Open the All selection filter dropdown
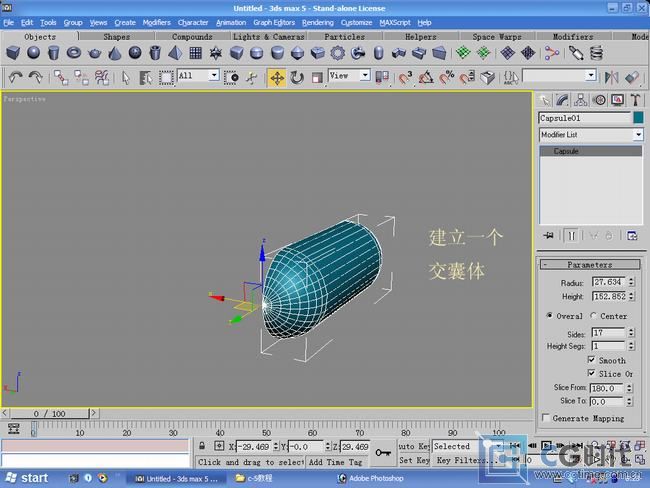The image size is (650, 488). coord(214,75)
